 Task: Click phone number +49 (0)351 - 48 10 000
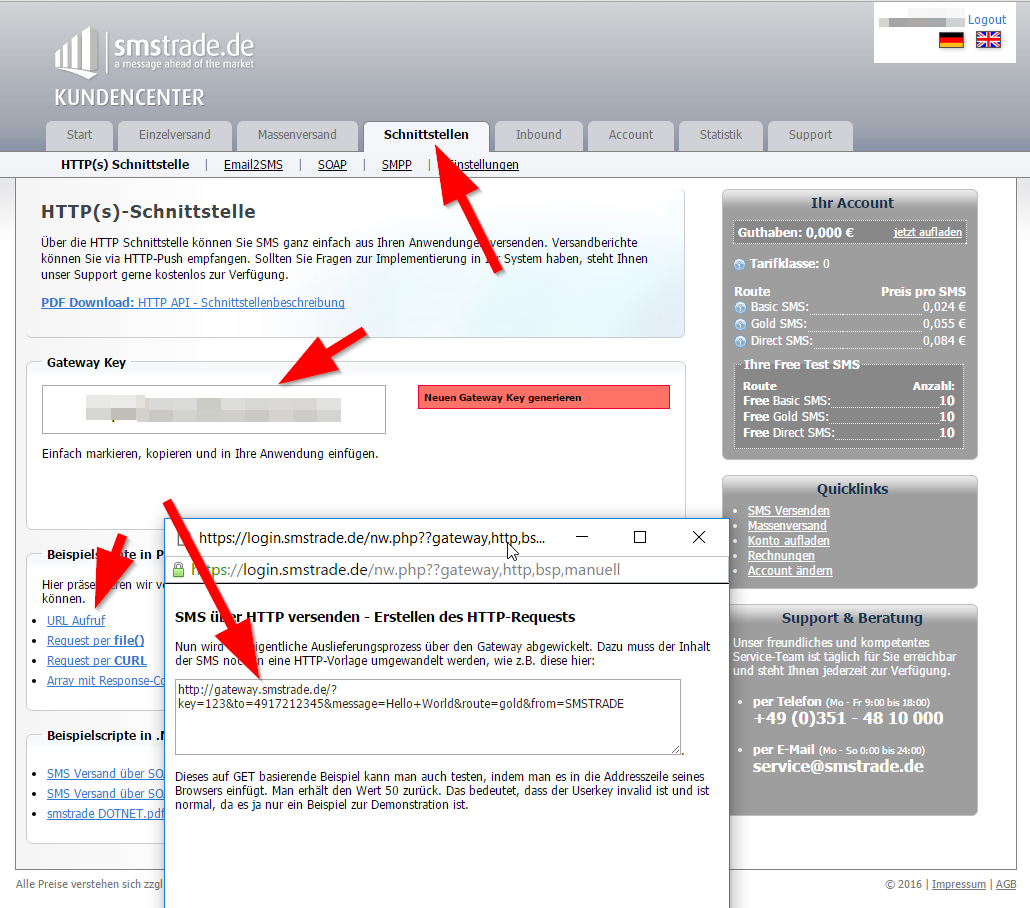point(848,719)
